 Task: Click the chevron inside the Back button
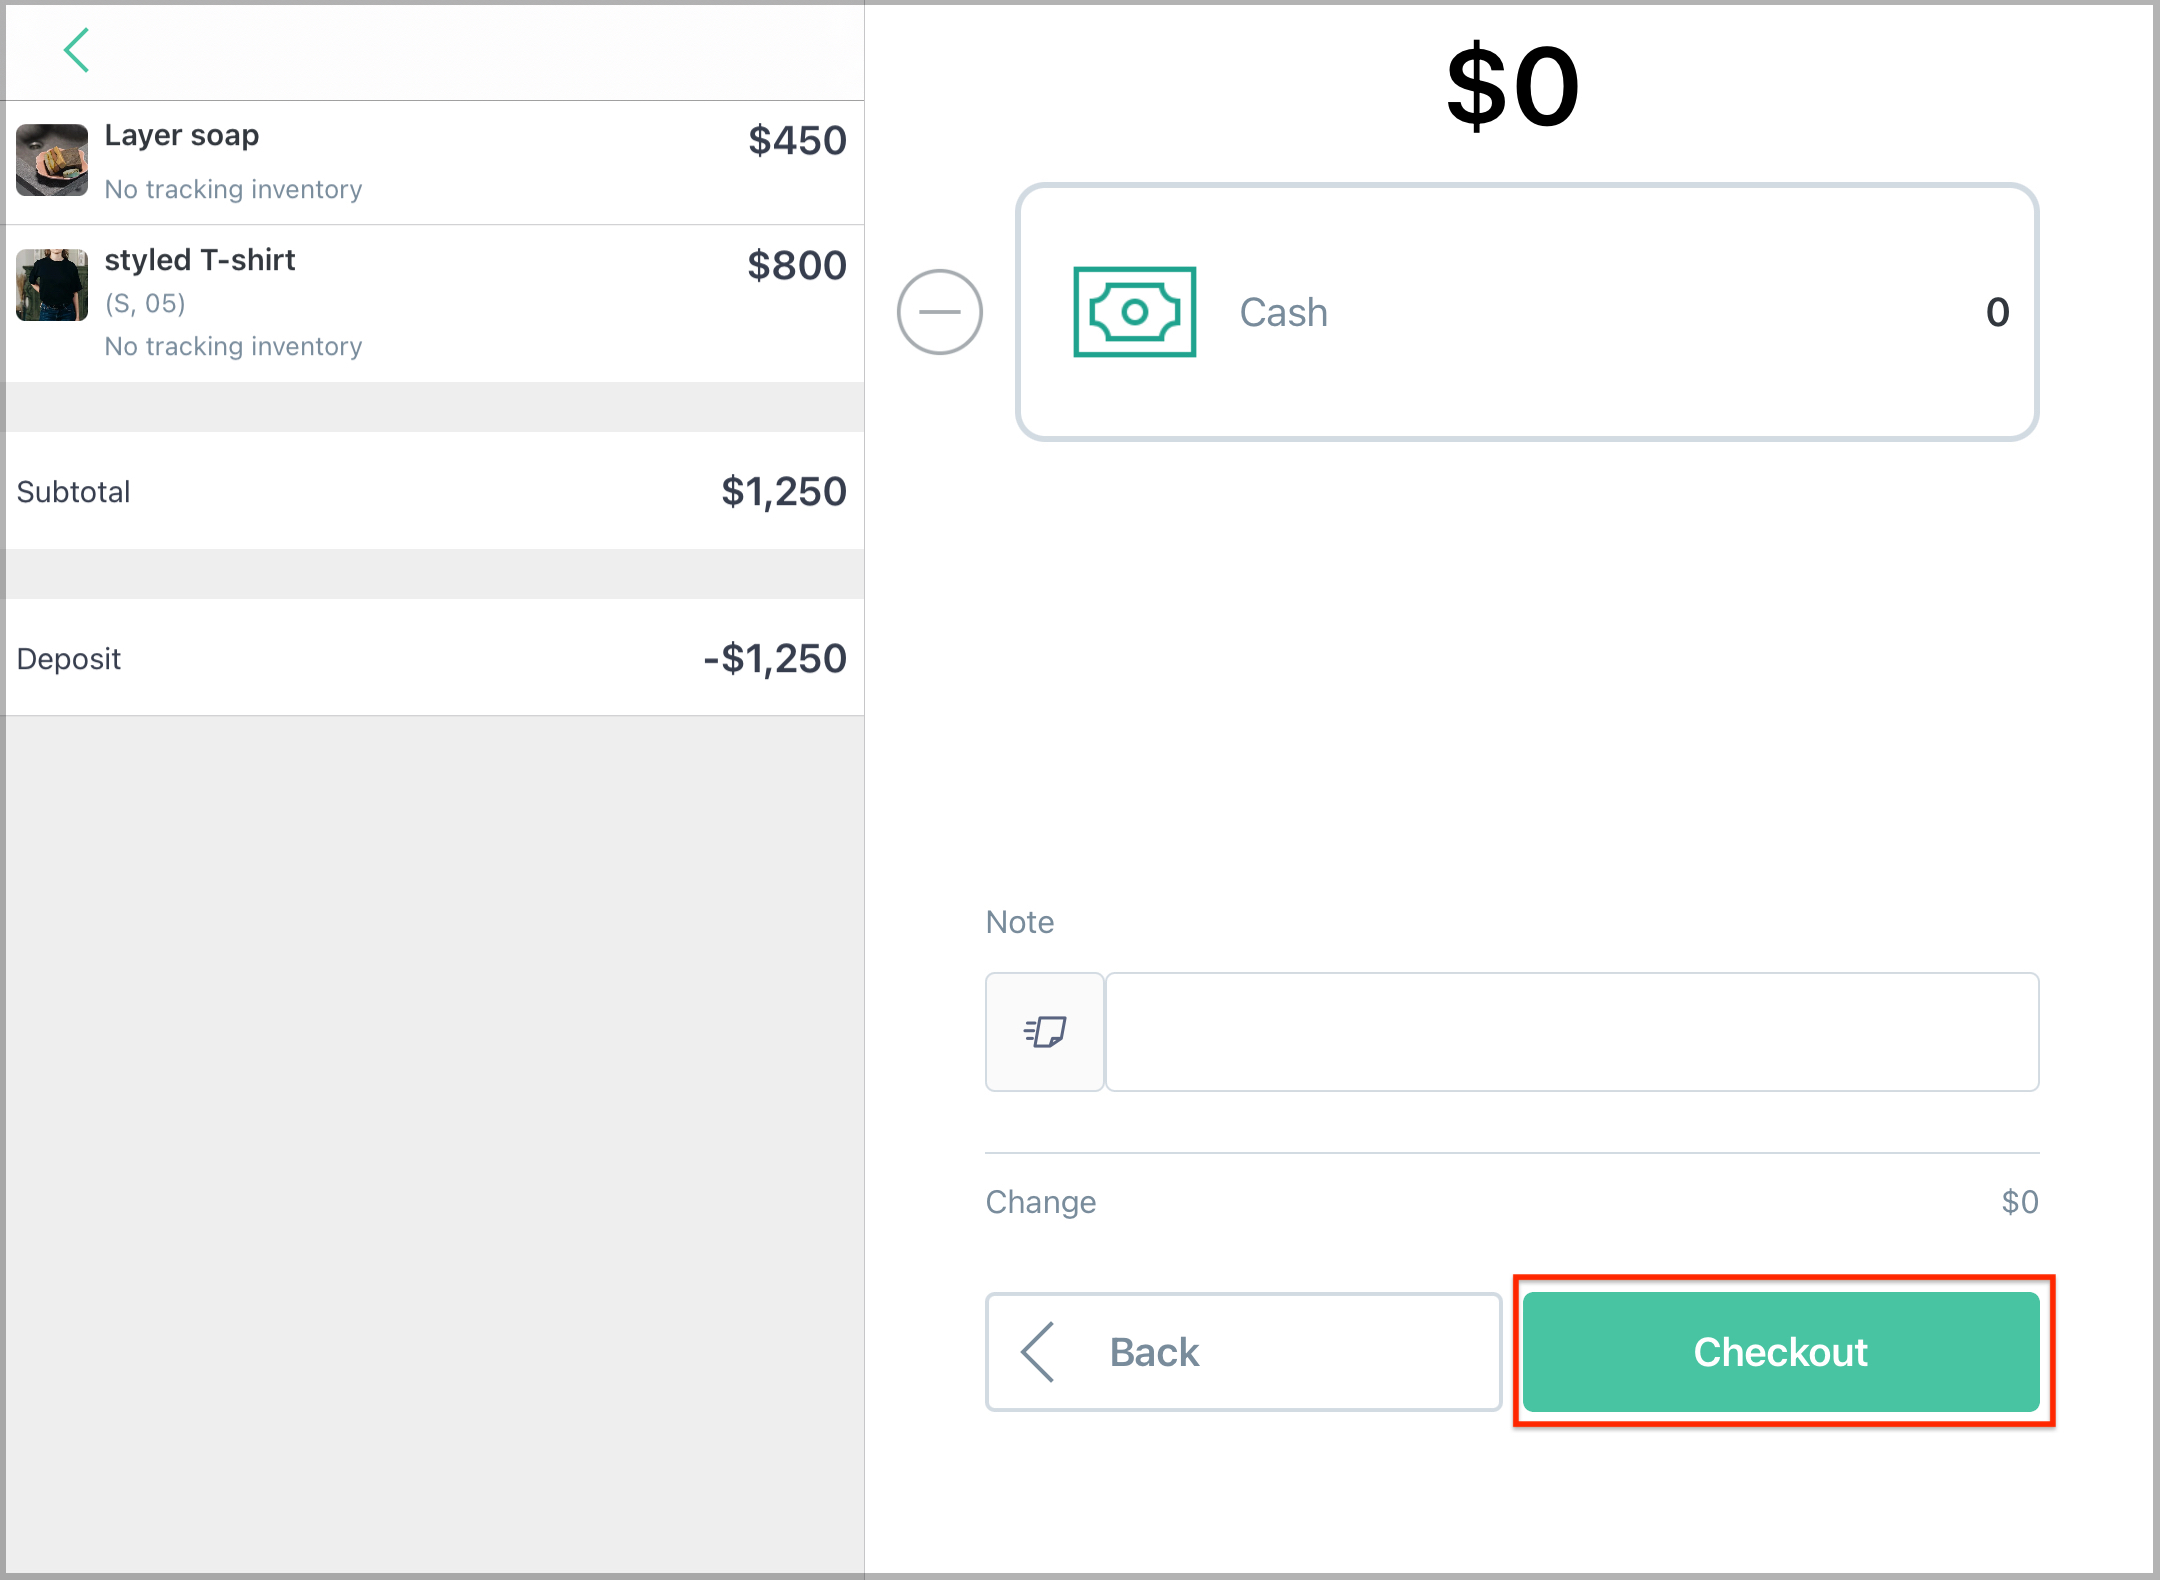tap(1038, 1352)
